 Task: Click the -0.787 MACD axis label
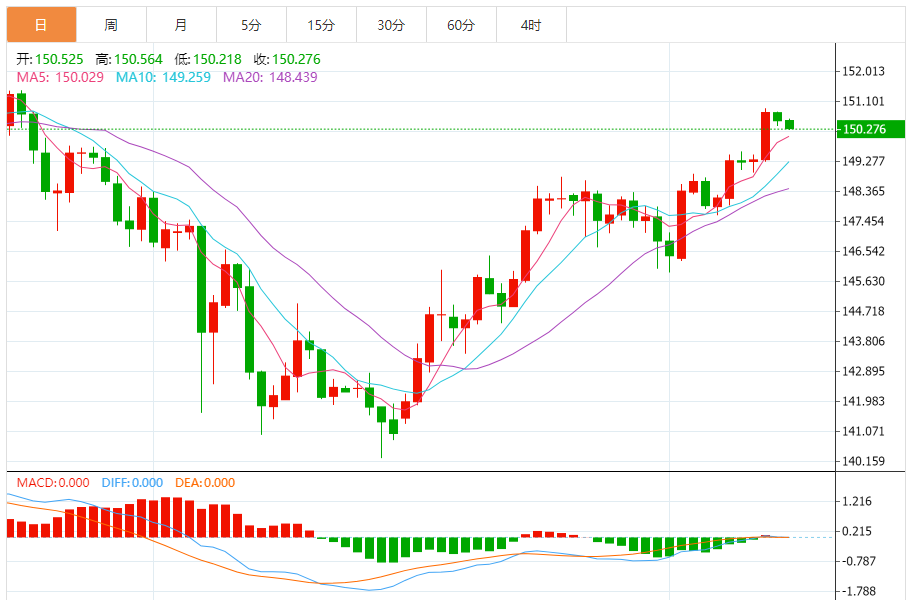[x=857, y=561]
